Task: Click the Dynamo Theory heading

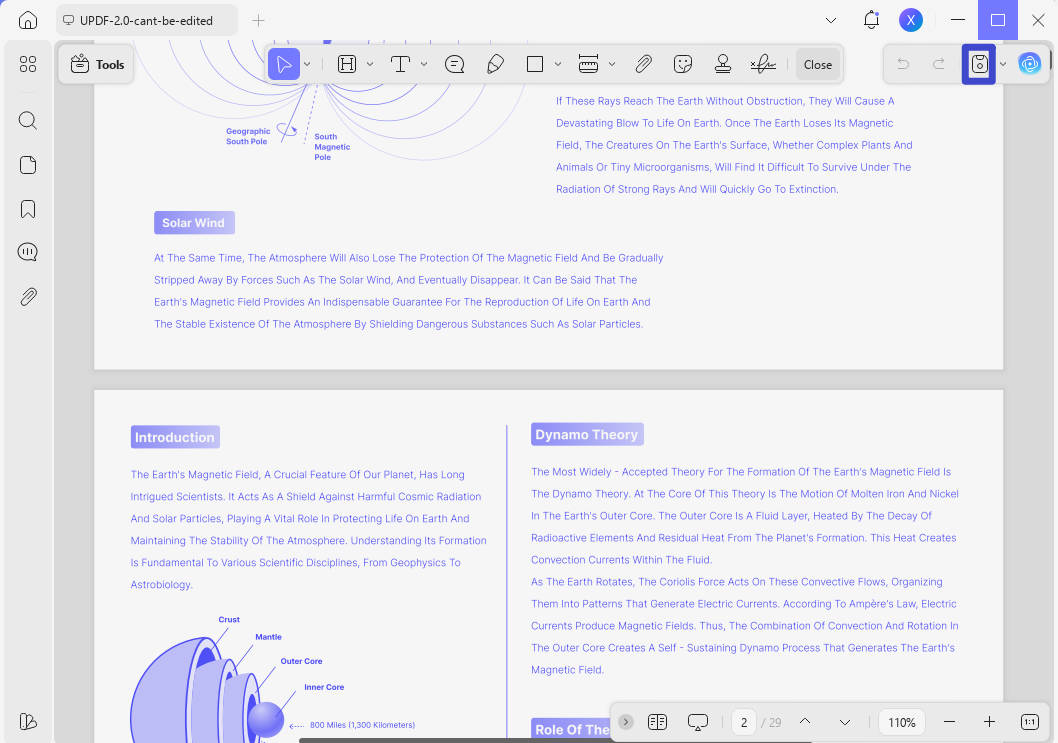Action: point(587,435)
